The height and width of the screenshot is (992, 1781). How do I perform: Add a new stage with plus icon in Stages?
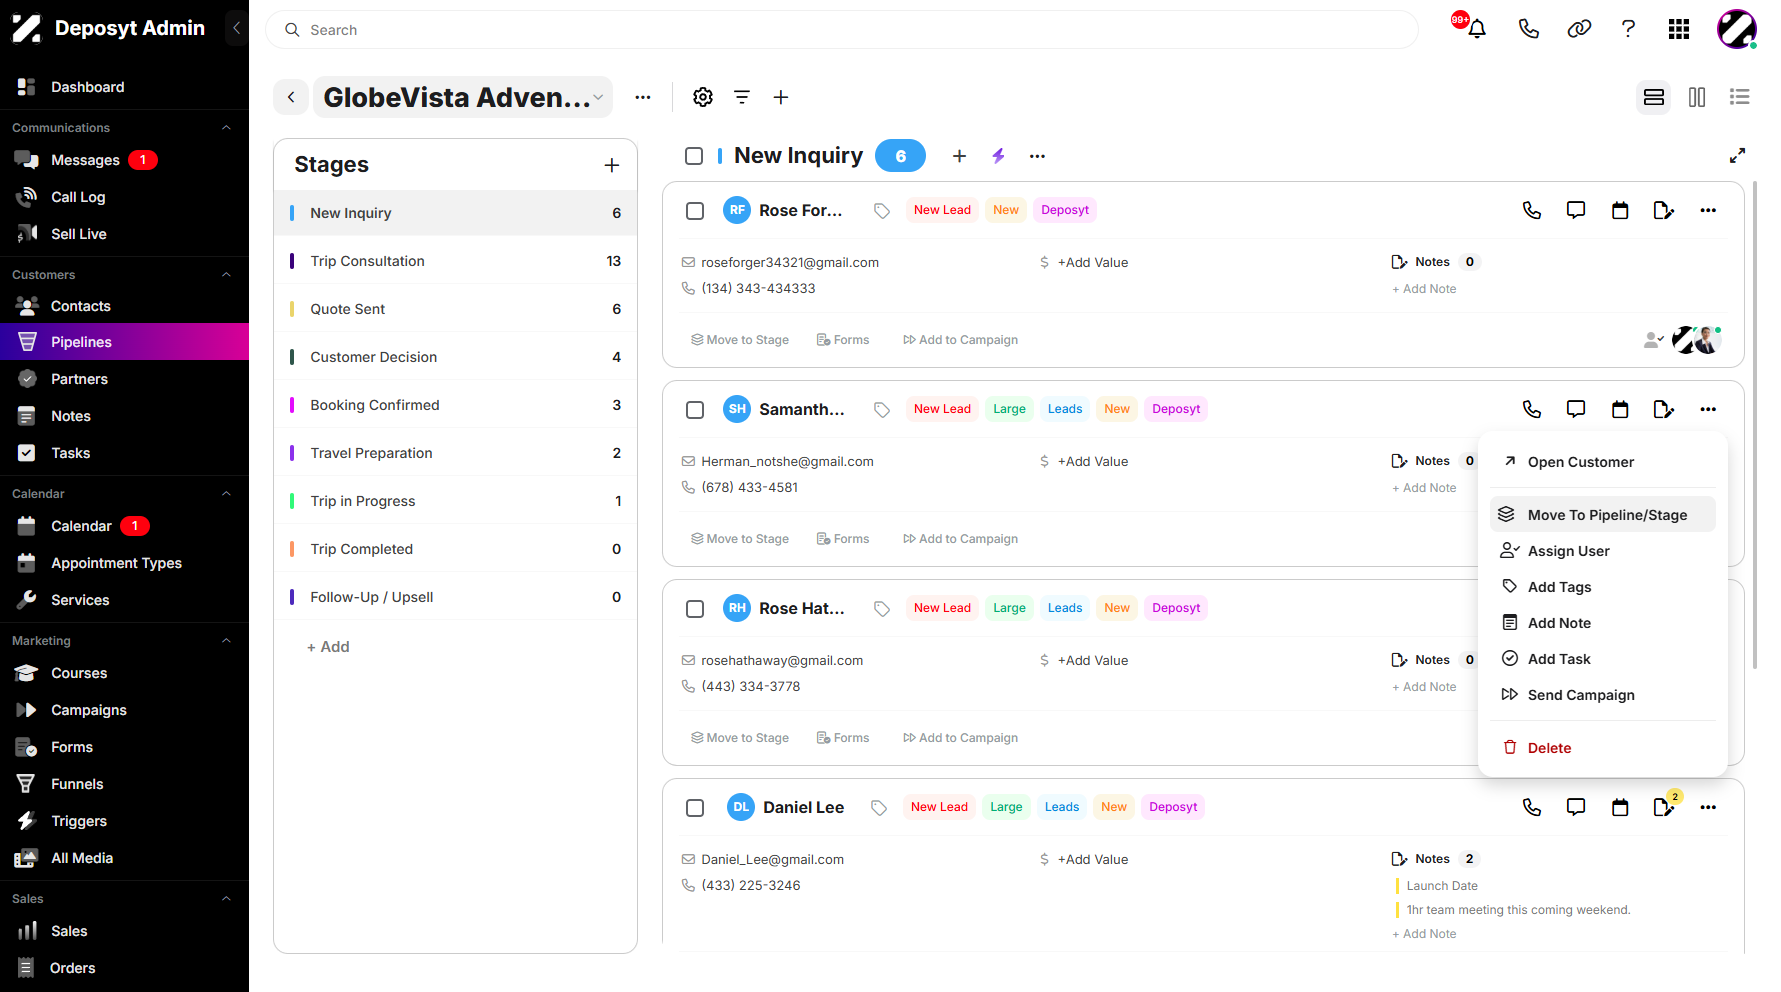coord(612,165)
